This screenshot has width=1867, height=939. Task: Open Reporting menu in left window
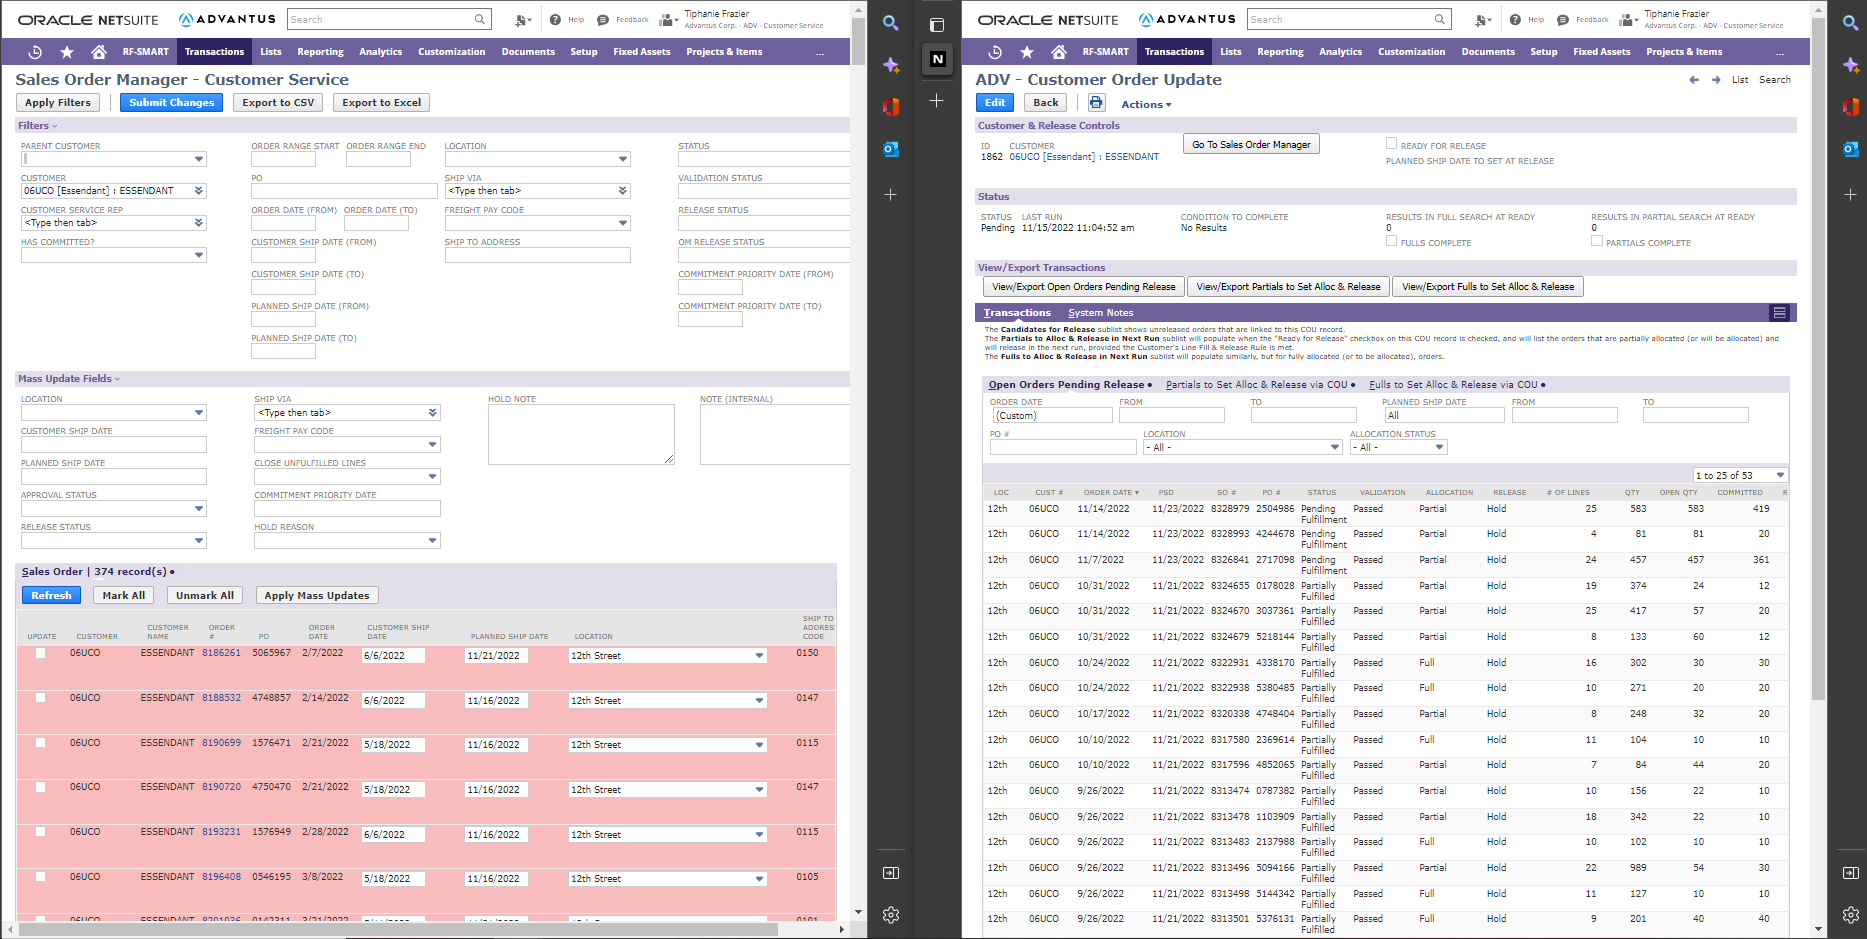[320, 52]
